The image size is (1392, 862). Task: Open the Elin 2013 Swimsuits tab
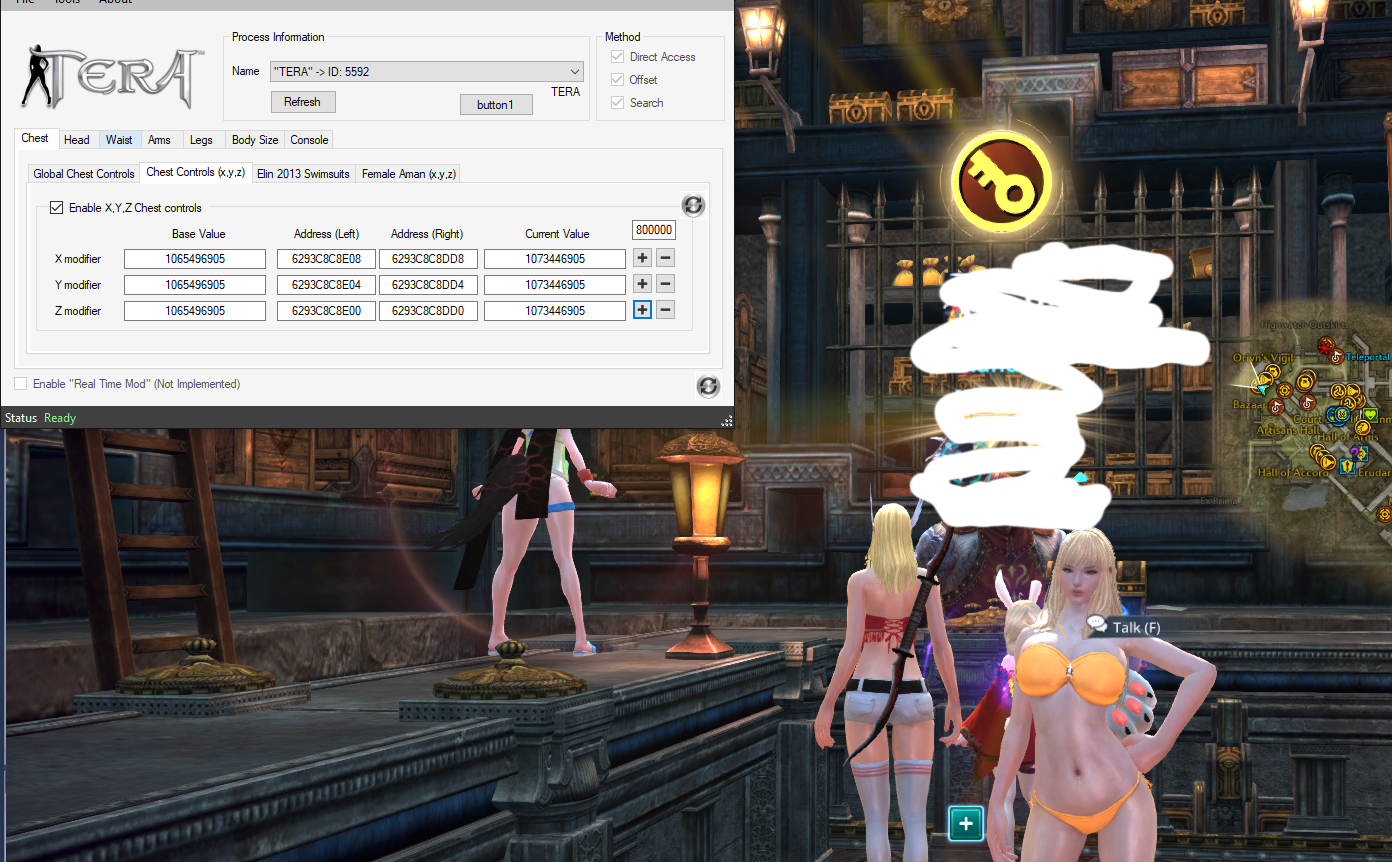point(303,174)
